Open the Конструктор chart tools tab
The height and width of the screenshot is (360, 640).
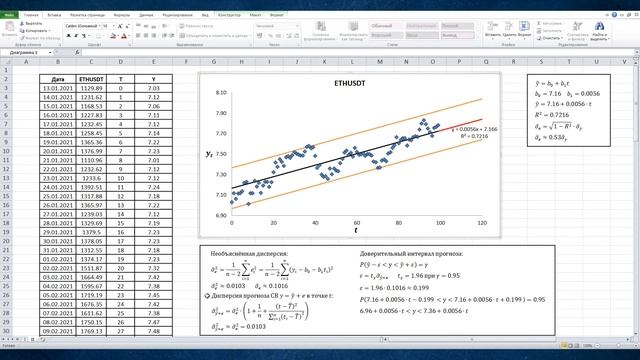[229, 15]
